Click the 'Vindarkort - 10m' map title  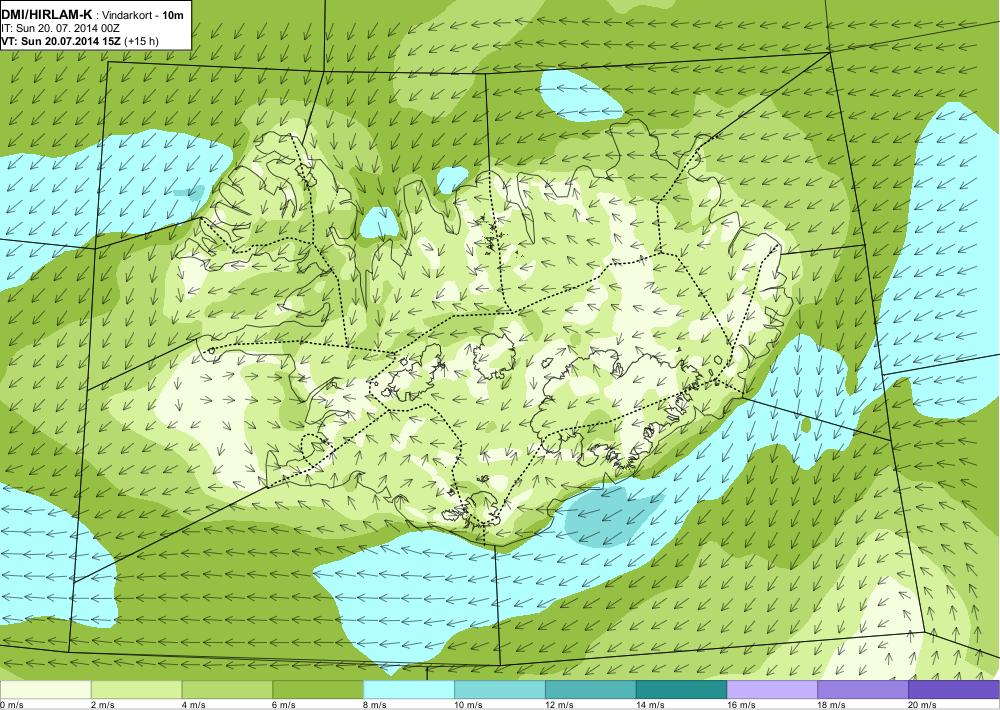(143, 15)
